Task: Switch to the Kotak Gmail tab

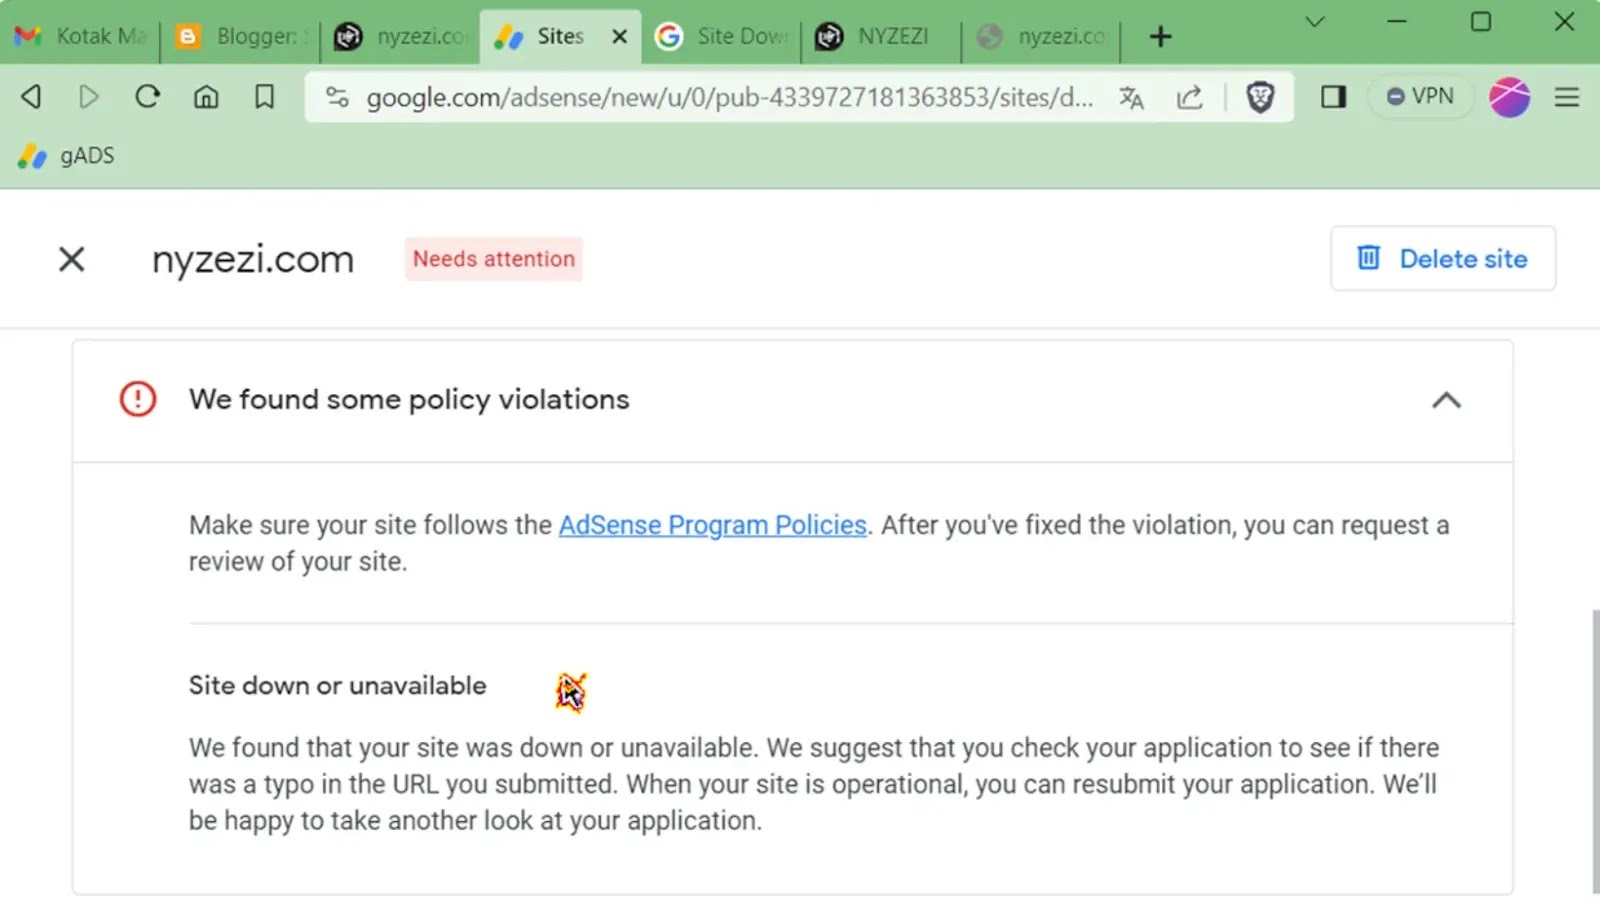Action: pos(80,37)
